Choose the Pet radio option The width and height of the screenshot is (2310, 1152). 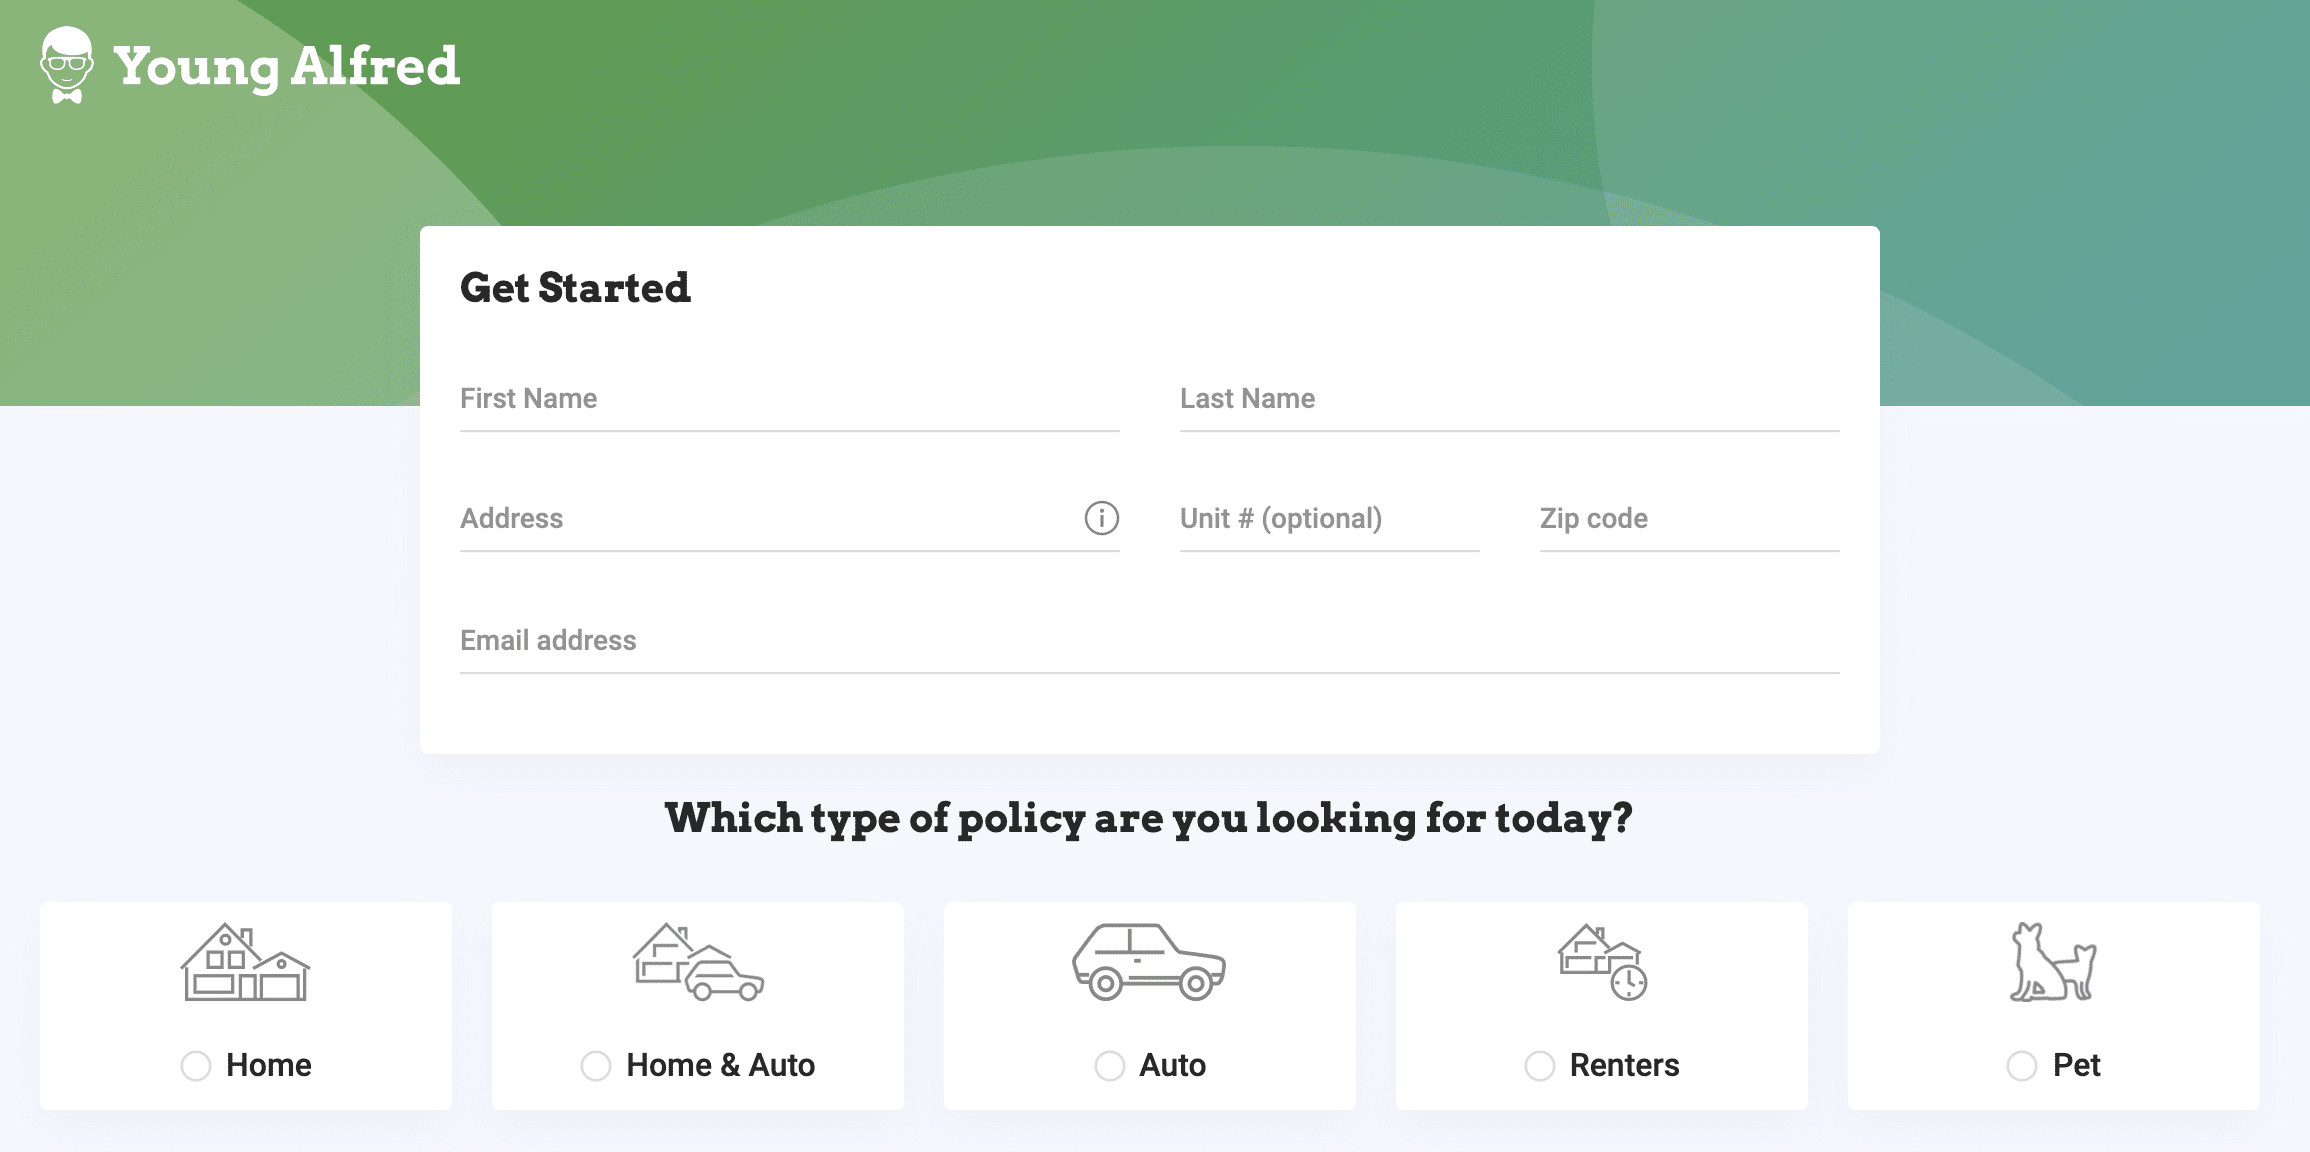point(2022,1066)
